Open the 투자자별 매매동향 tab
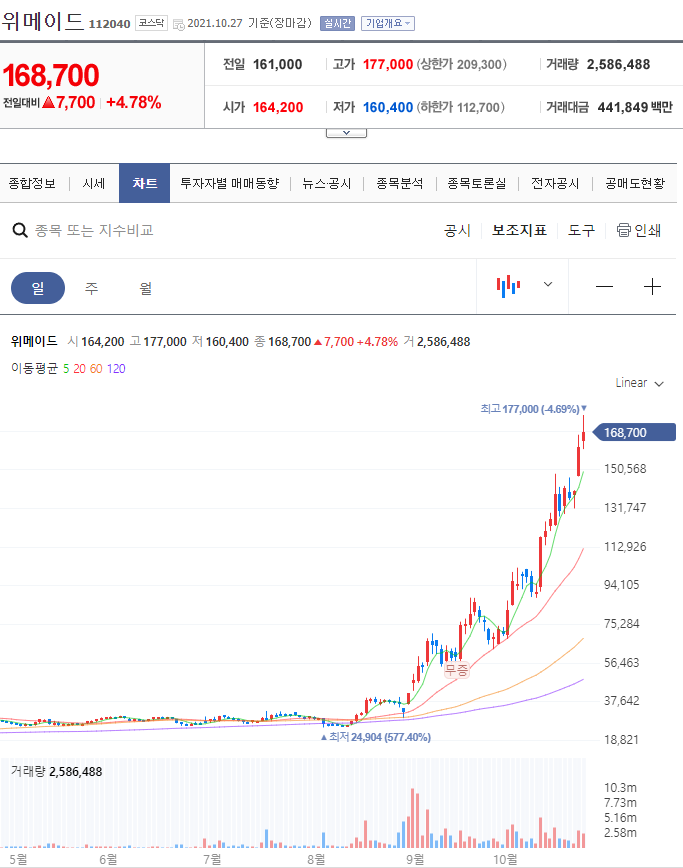 (x=230, y=184)
